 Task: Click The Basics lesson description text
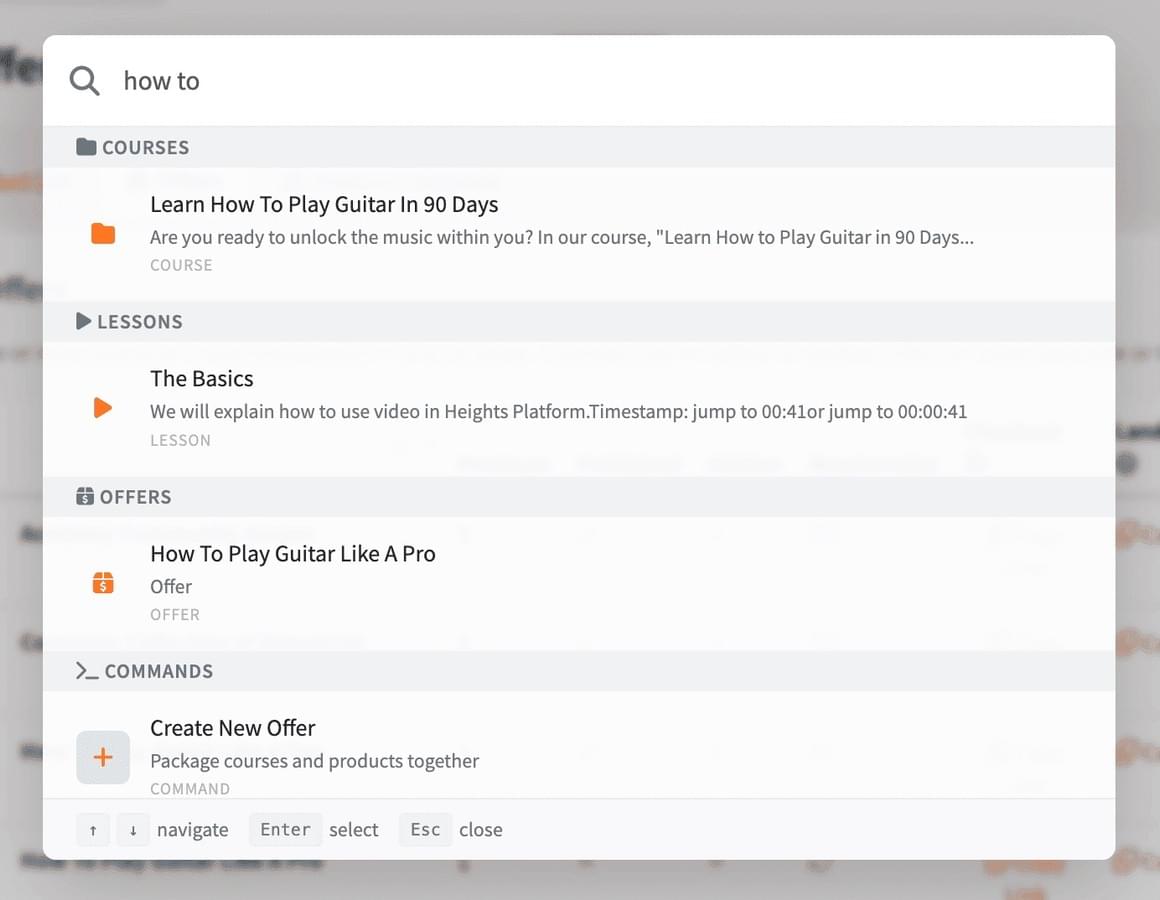click(558, 411)
